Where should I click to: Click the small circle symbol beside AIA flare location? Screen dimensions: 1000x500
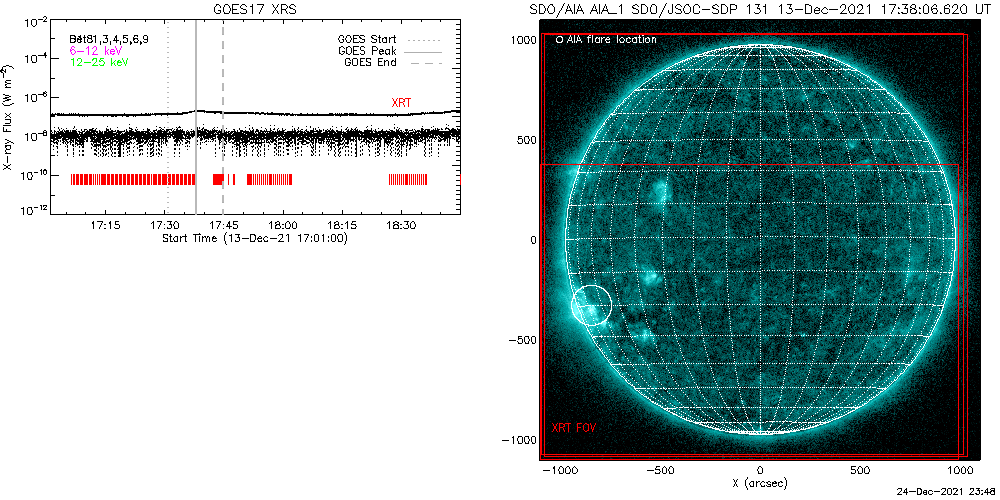click(559, 40)
